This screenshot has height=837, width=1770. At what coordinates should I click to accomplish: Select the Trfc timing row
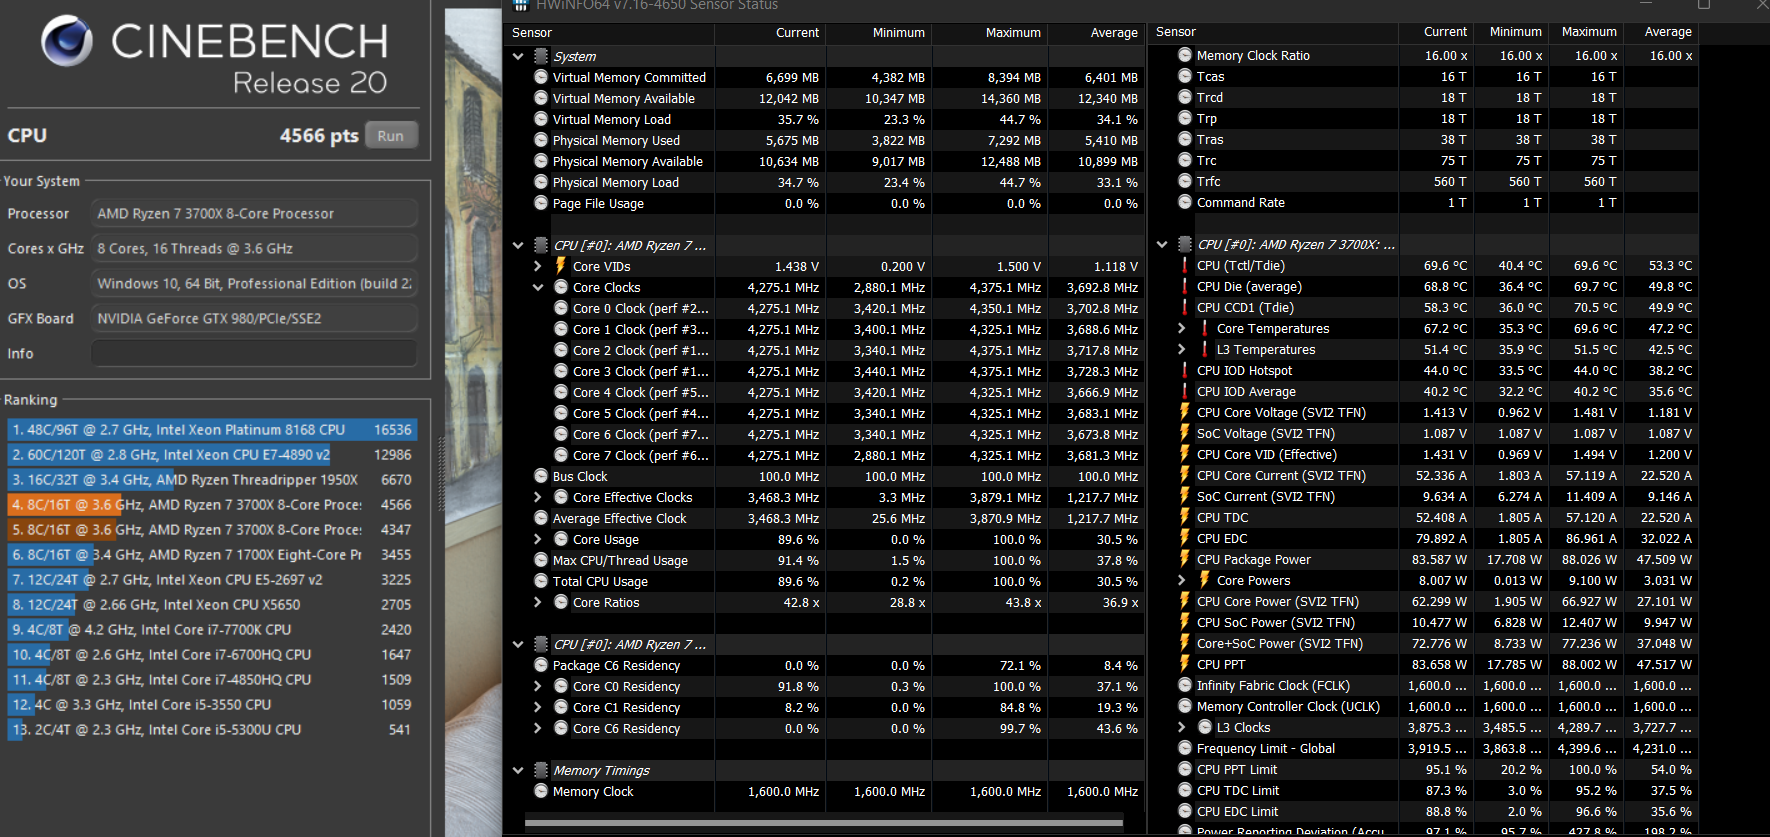(1424, 181)
